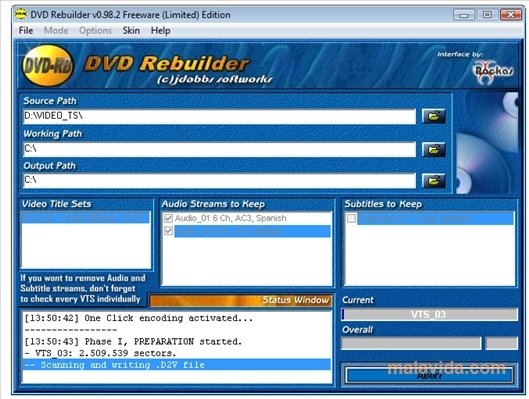Select the 'Scanning and writing .D2V file' line
Screen dimensions: 529x399
(177, 365)
